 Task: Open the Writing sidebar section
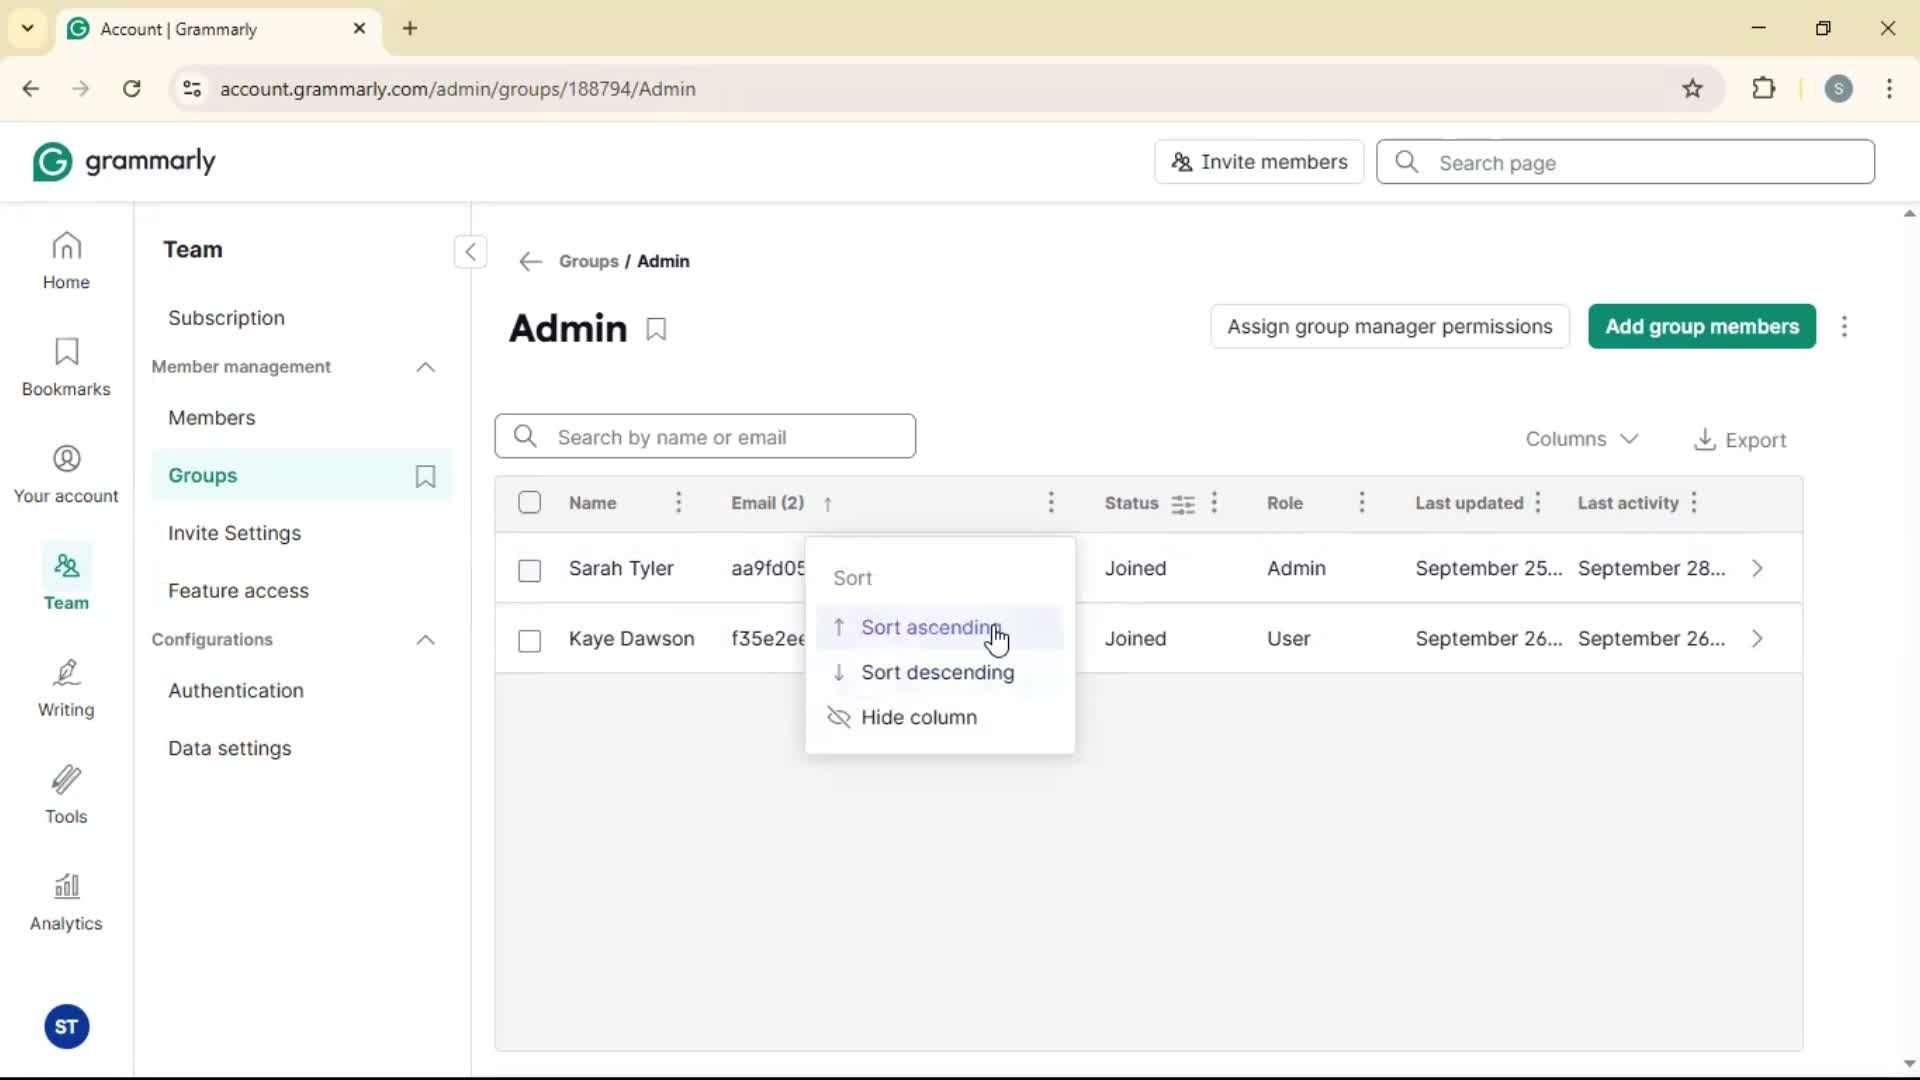[66, 688]
